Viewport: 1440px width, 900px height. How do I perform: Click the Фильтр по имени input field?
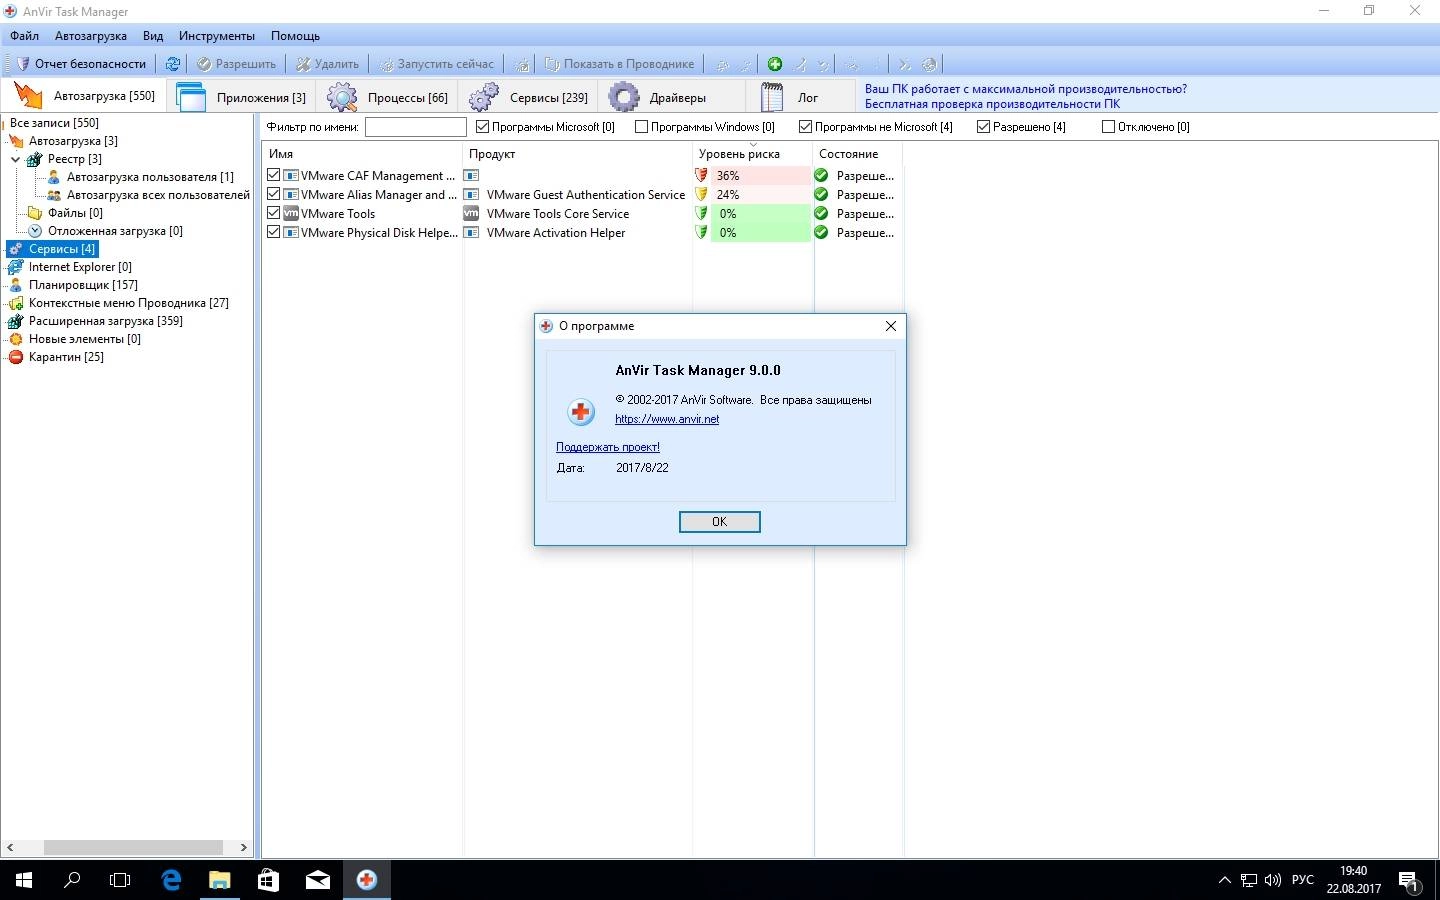[x=416, y=127]
